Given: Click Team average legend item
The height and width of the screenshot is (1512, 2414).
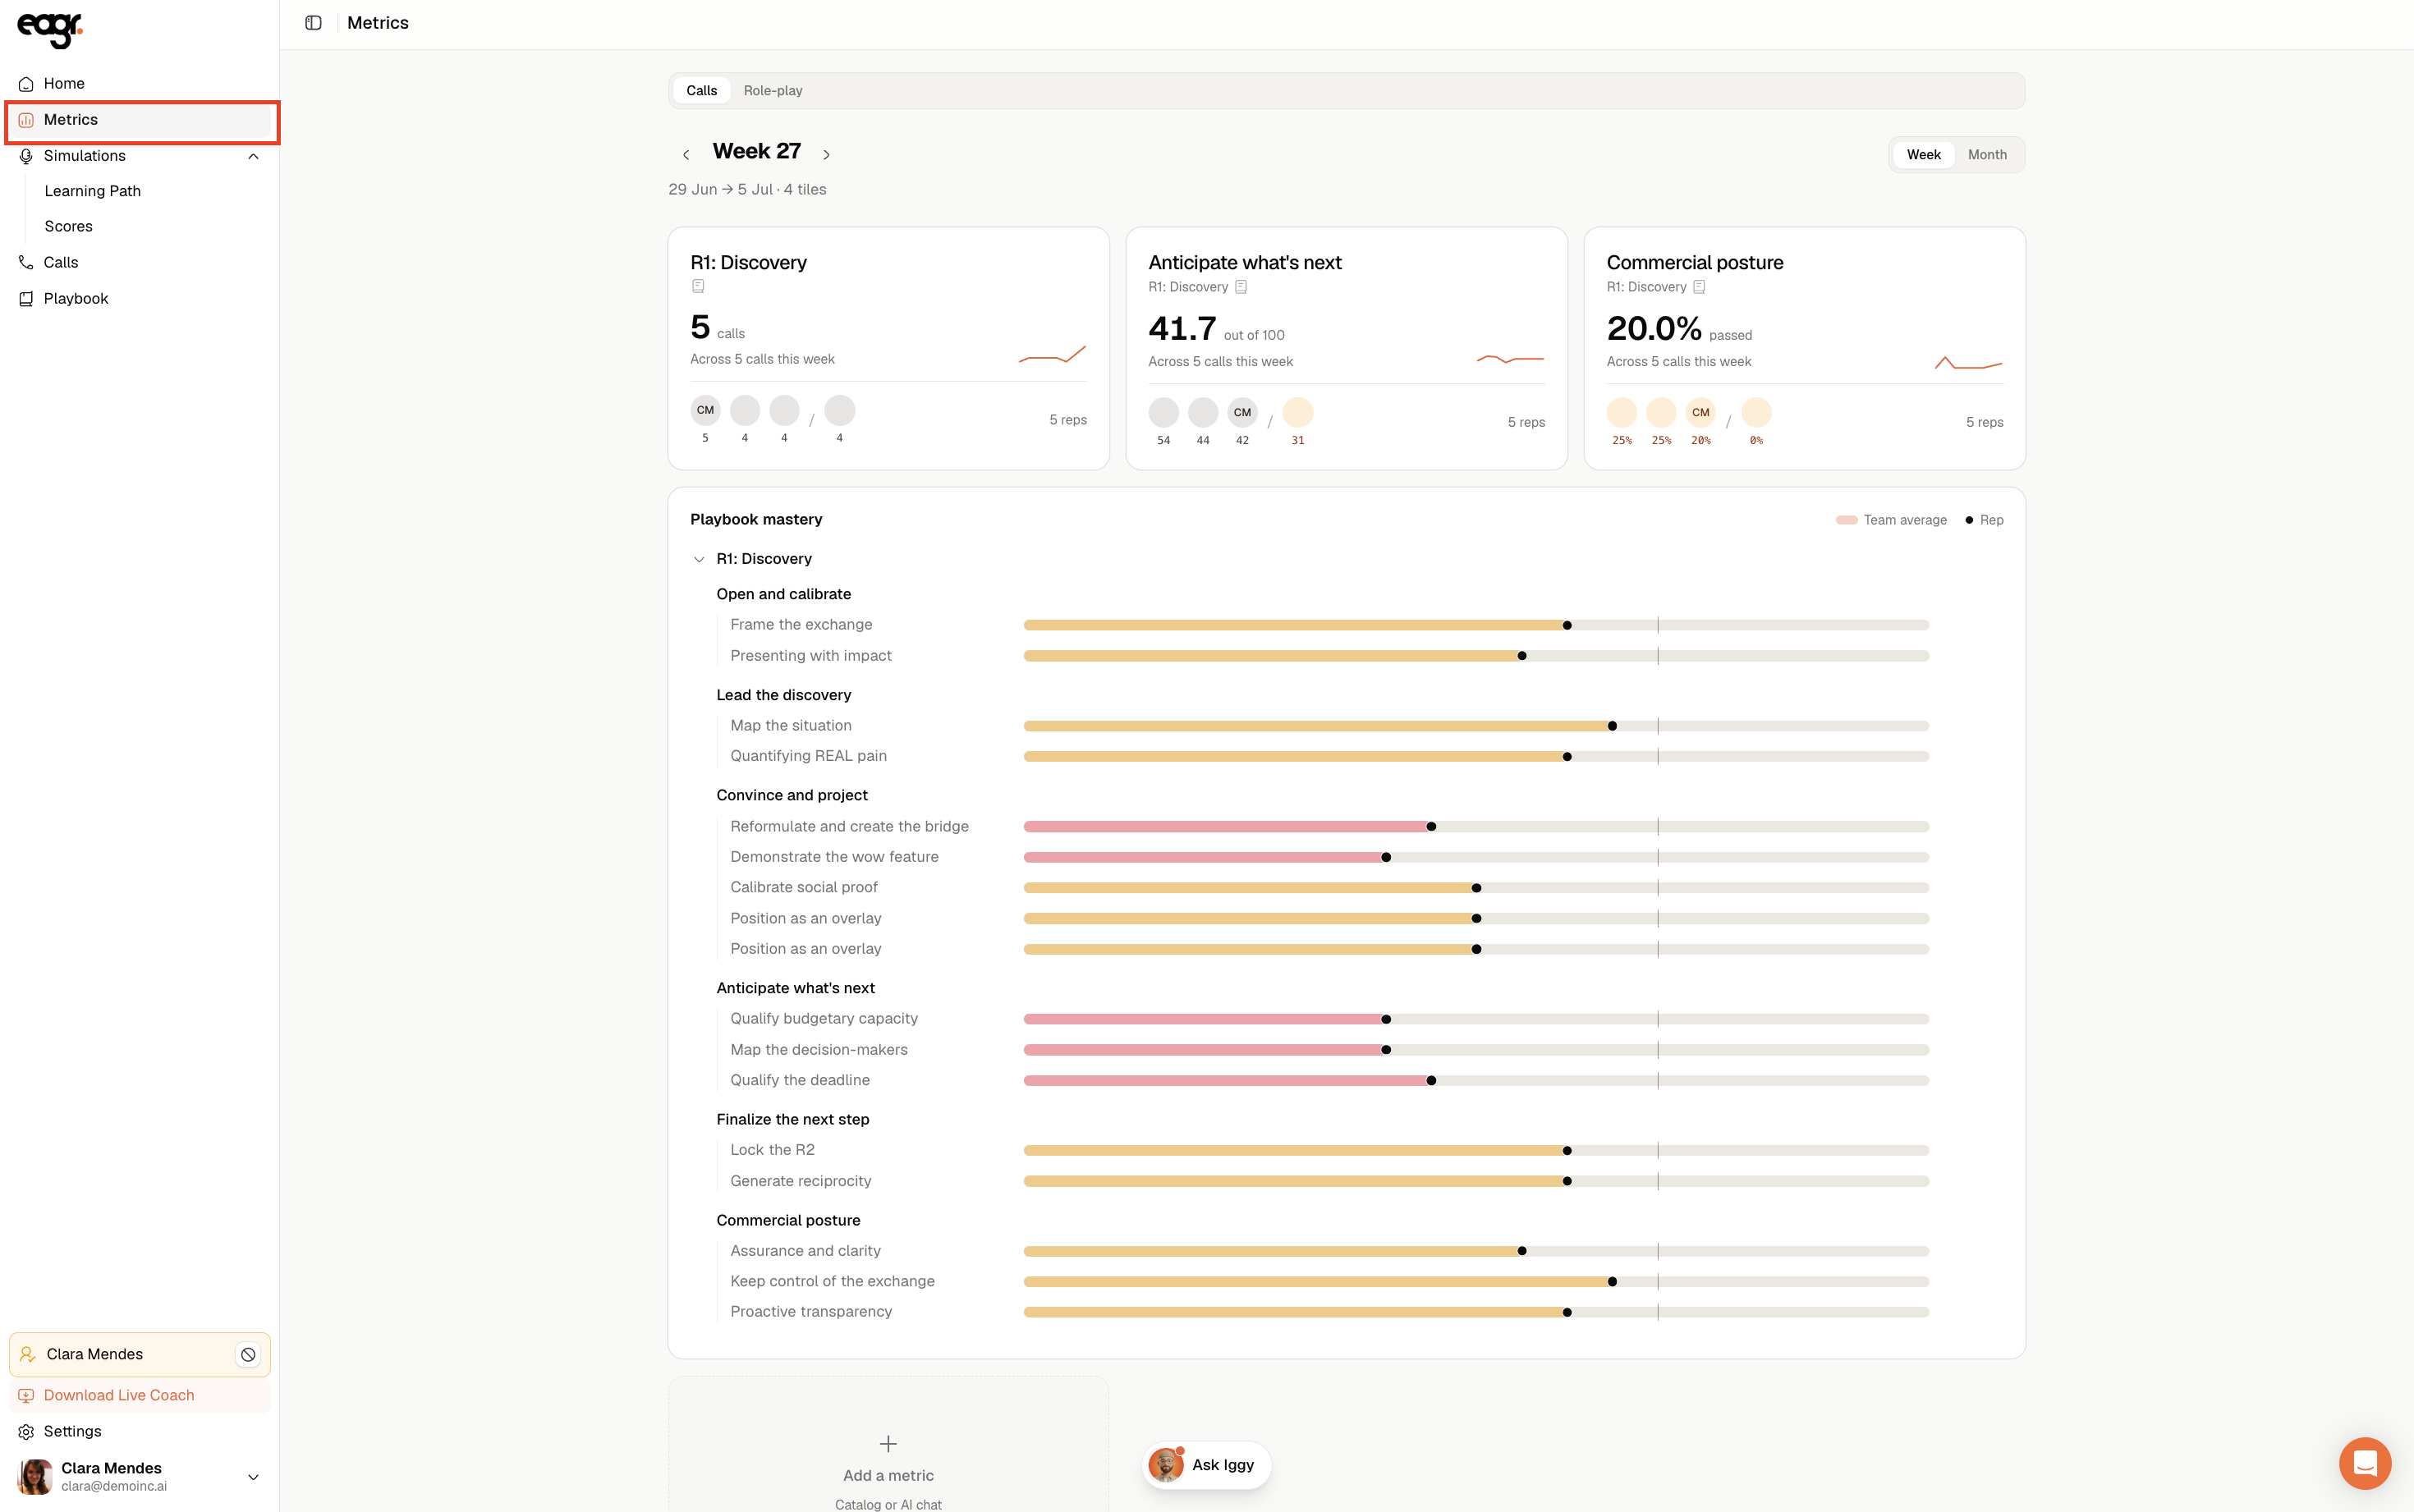Looking at the screenshot, I should coord(1891,520).
